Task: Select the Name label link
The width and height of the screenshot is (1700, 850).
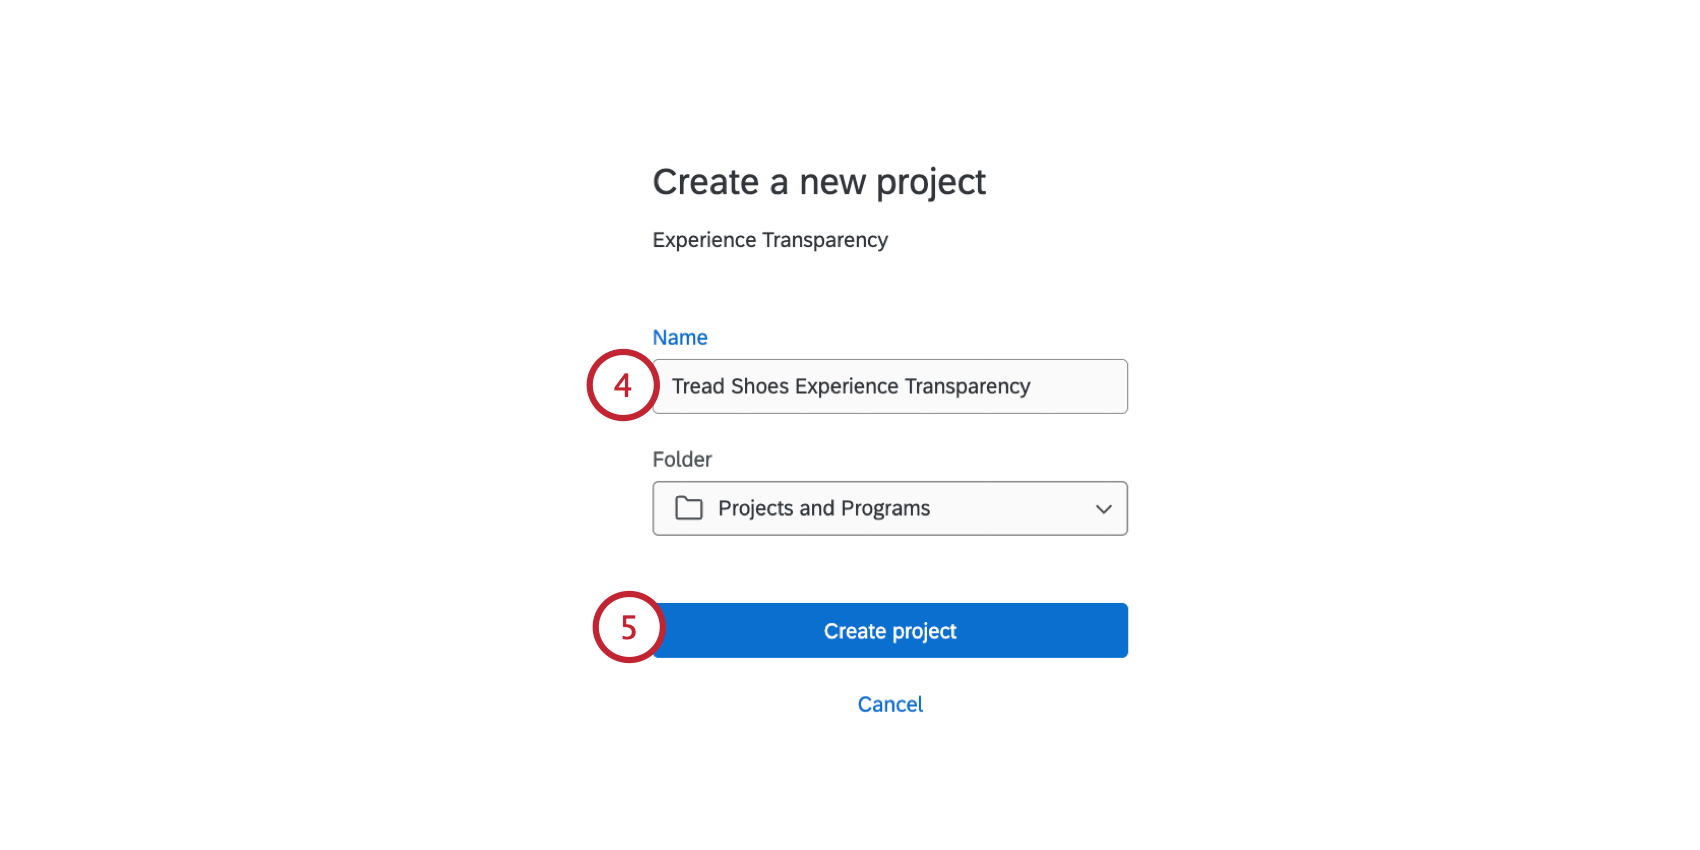Action: (x=680, y=337)
